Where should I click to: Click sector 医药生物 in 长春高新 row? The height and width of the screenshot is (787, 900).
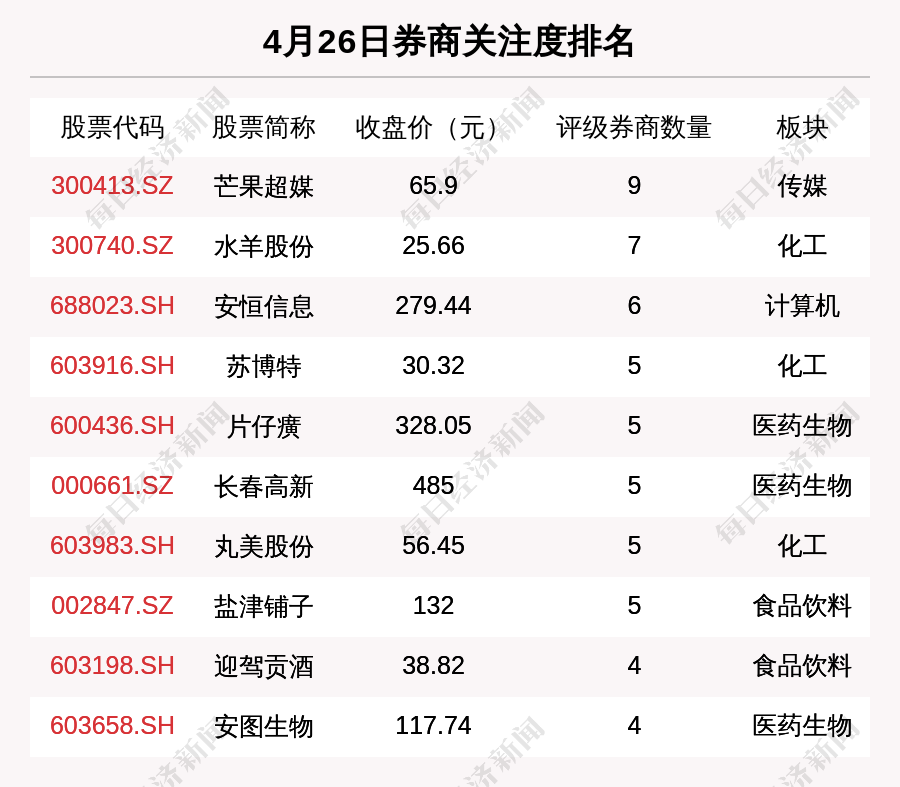click(x=802, y=487)
